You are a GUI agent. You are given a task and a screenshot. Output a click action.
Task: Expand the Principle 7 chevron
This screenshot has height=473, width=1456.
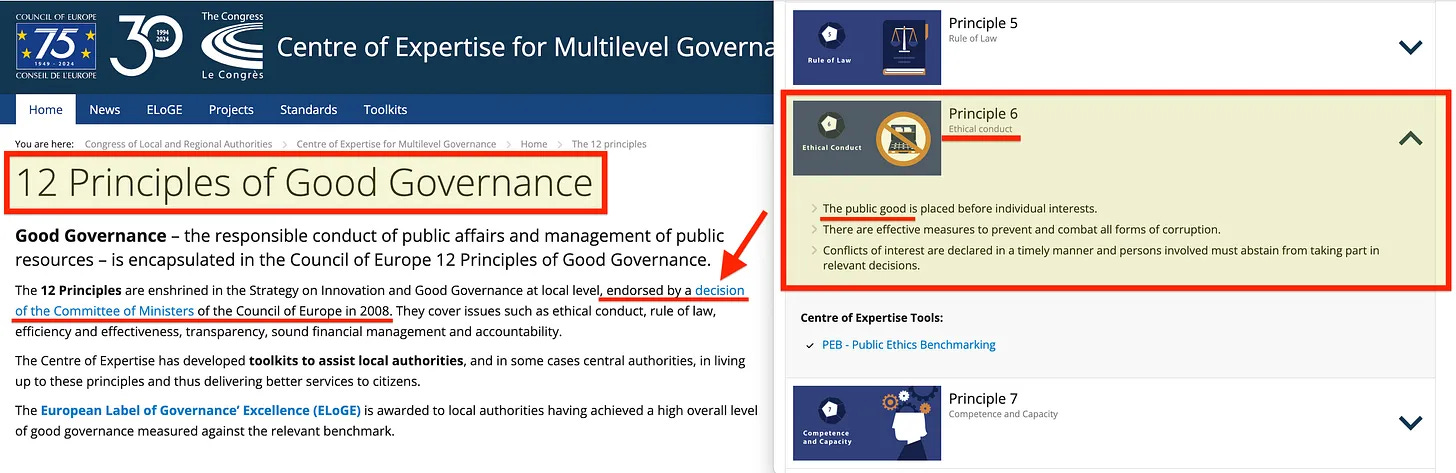click(x=1410, y=422)
